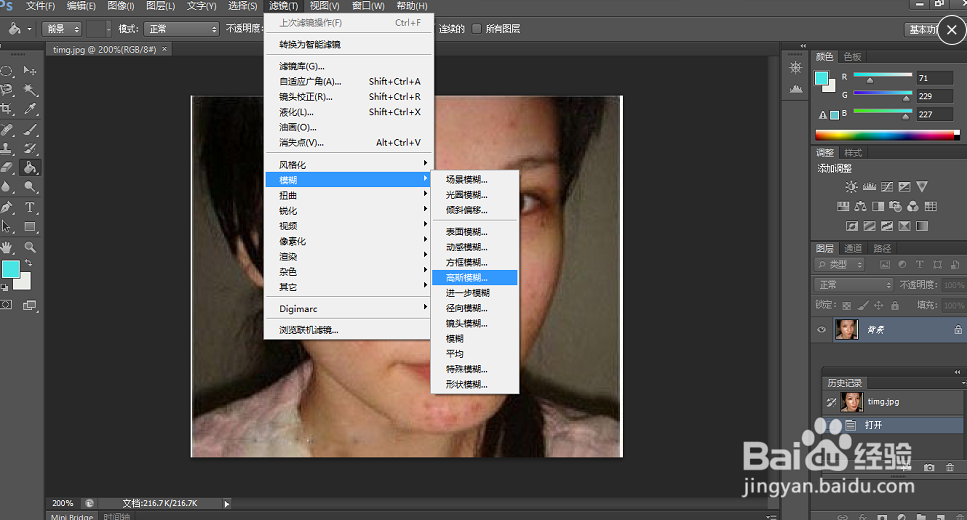
Task: Switch to the 色板 tab
Action: tap(852, 57)
